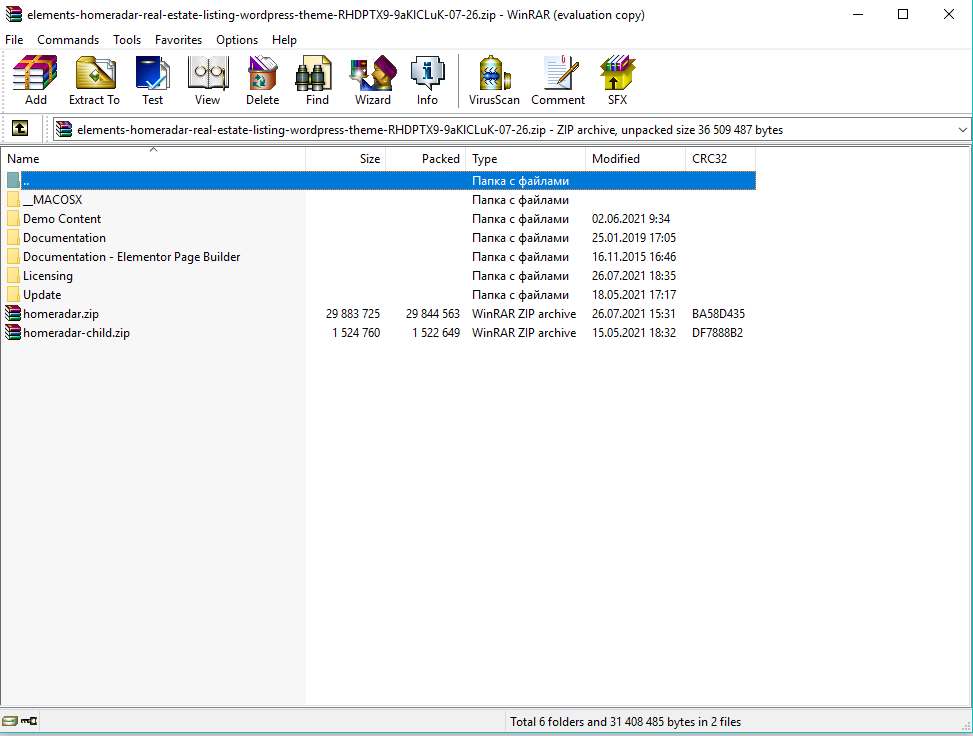Click the SFX toolbar icon
This screenshot has height=736, width=973.
click(x=617, y=80)
